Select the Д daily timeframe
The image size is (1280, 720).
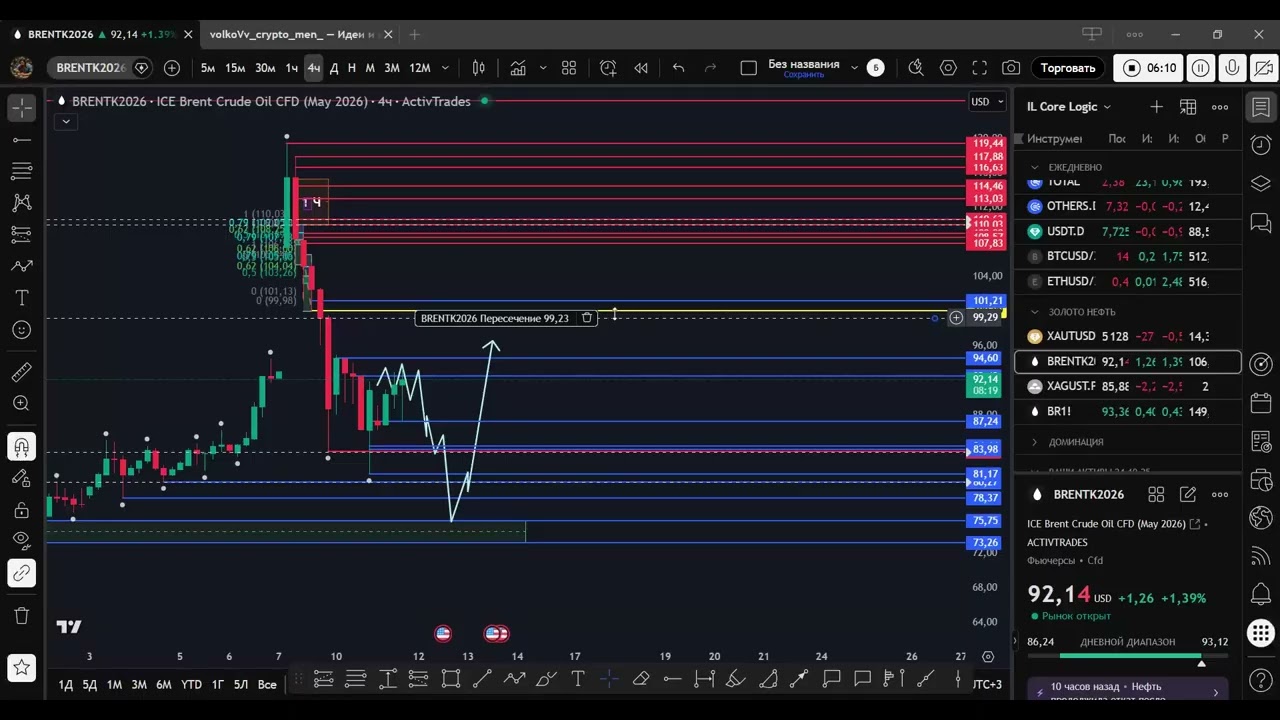334,68
